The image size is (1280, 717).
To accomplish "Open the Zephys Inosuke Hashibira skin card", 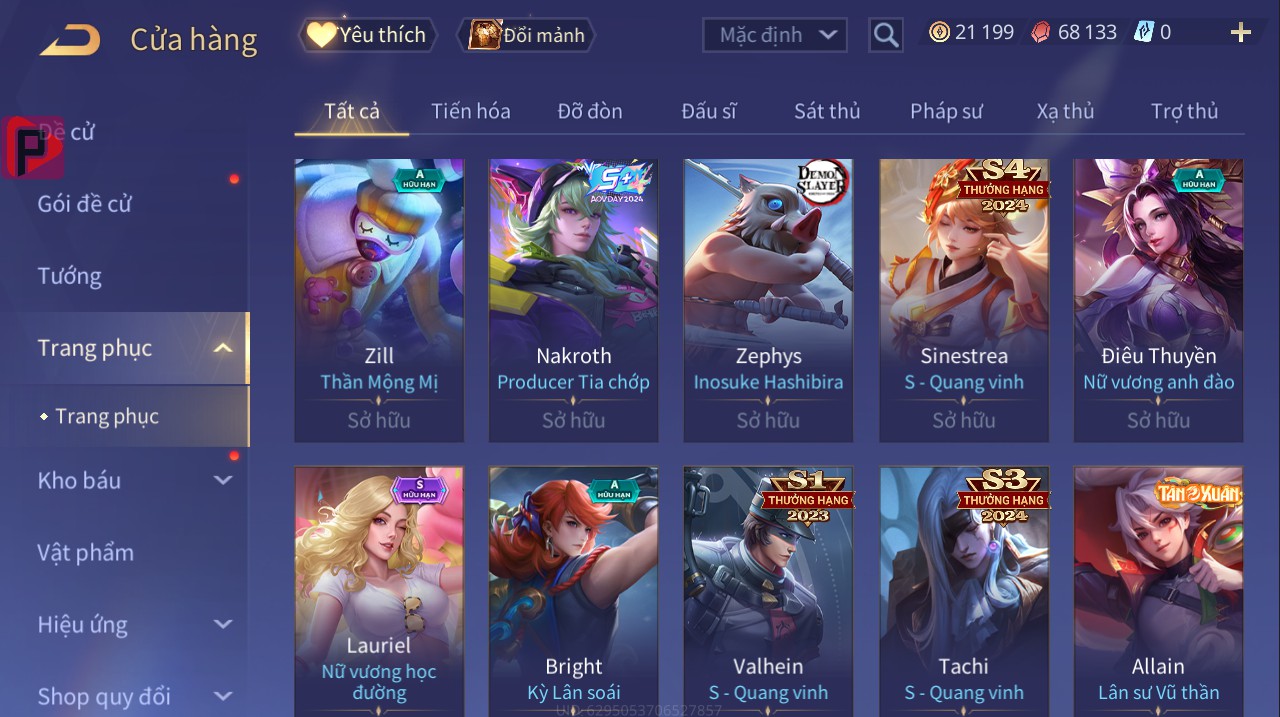I will [769, 300].
